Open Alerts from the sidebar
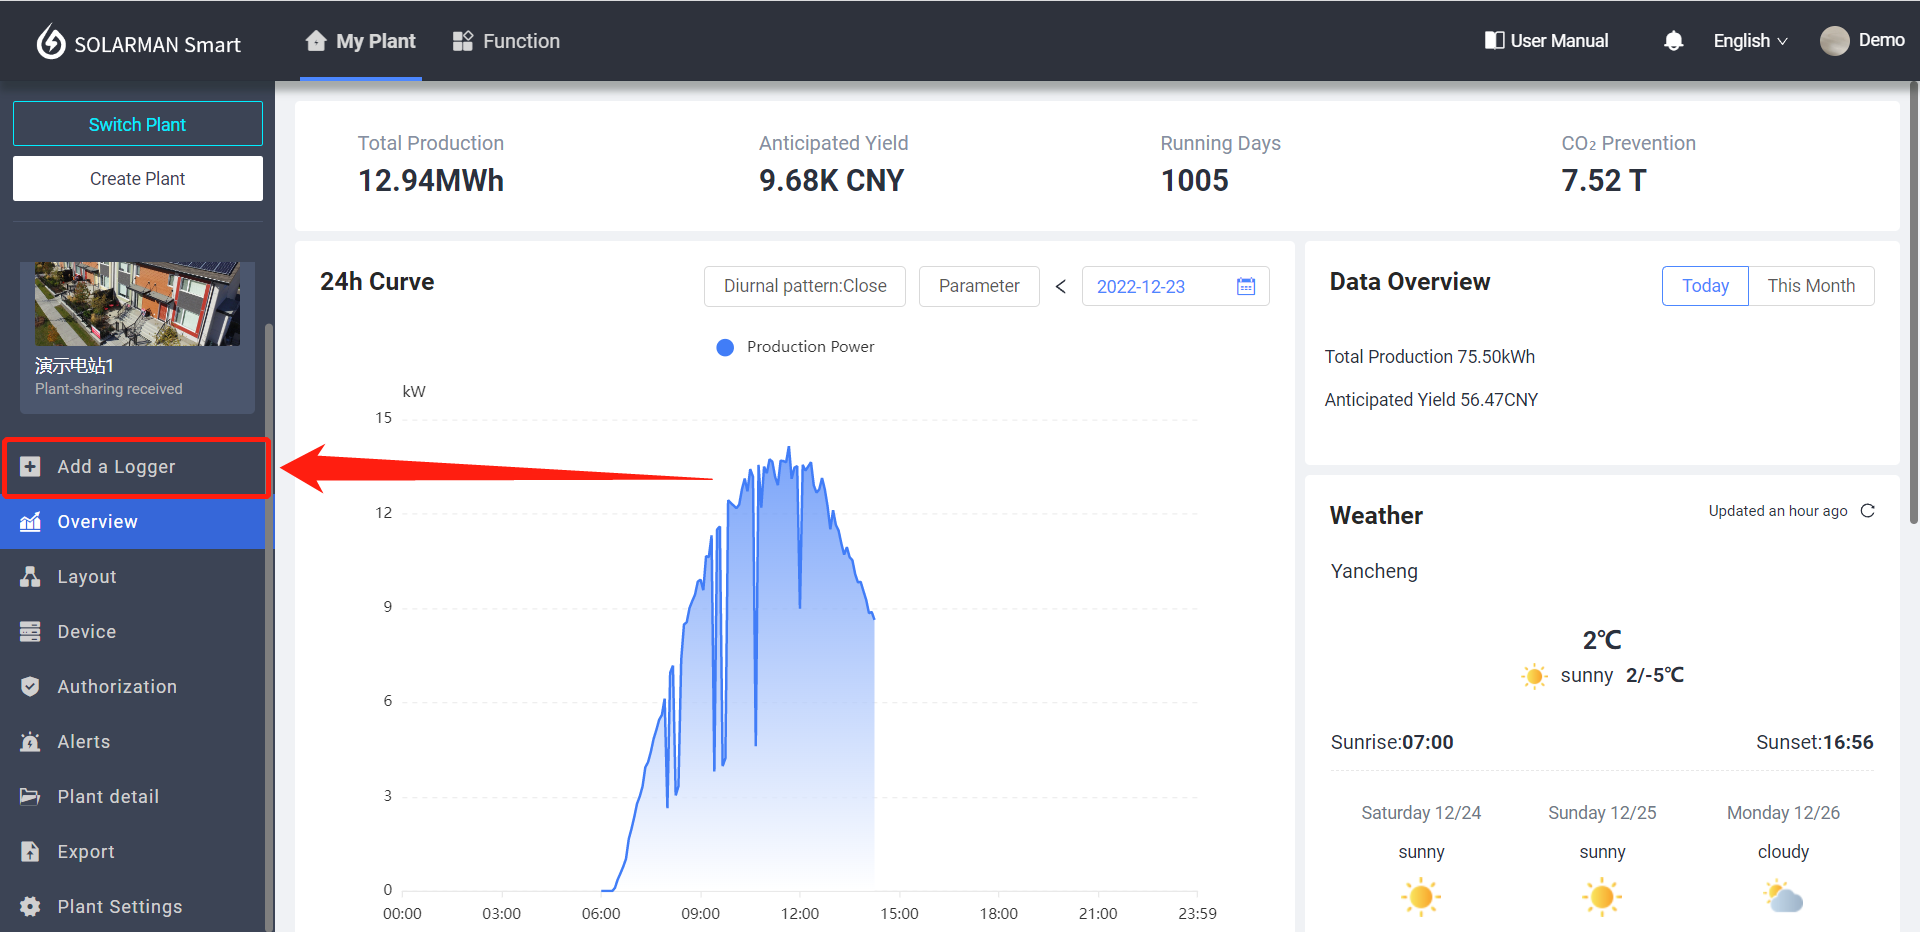The width and height of the screenshot is (1920, 932). pos(84,741)
